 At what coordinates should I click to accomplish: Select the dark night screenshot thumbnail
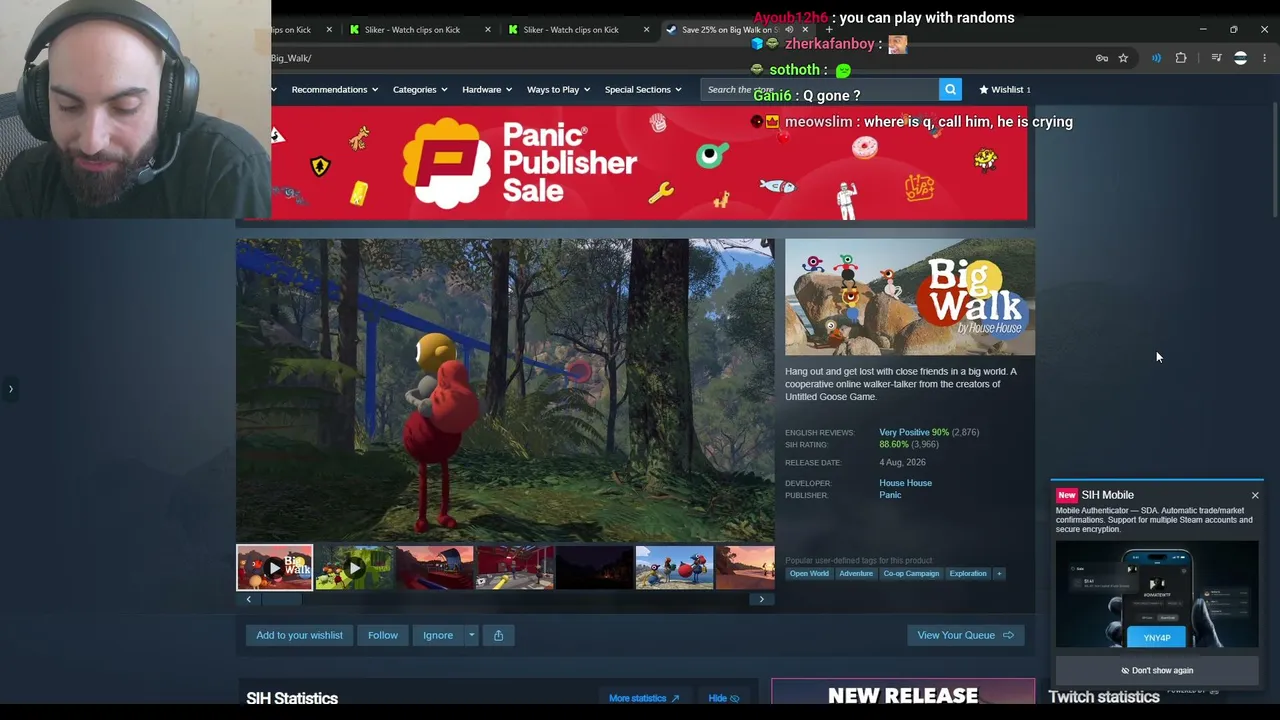pyautogui.click(x=595, y=568)
